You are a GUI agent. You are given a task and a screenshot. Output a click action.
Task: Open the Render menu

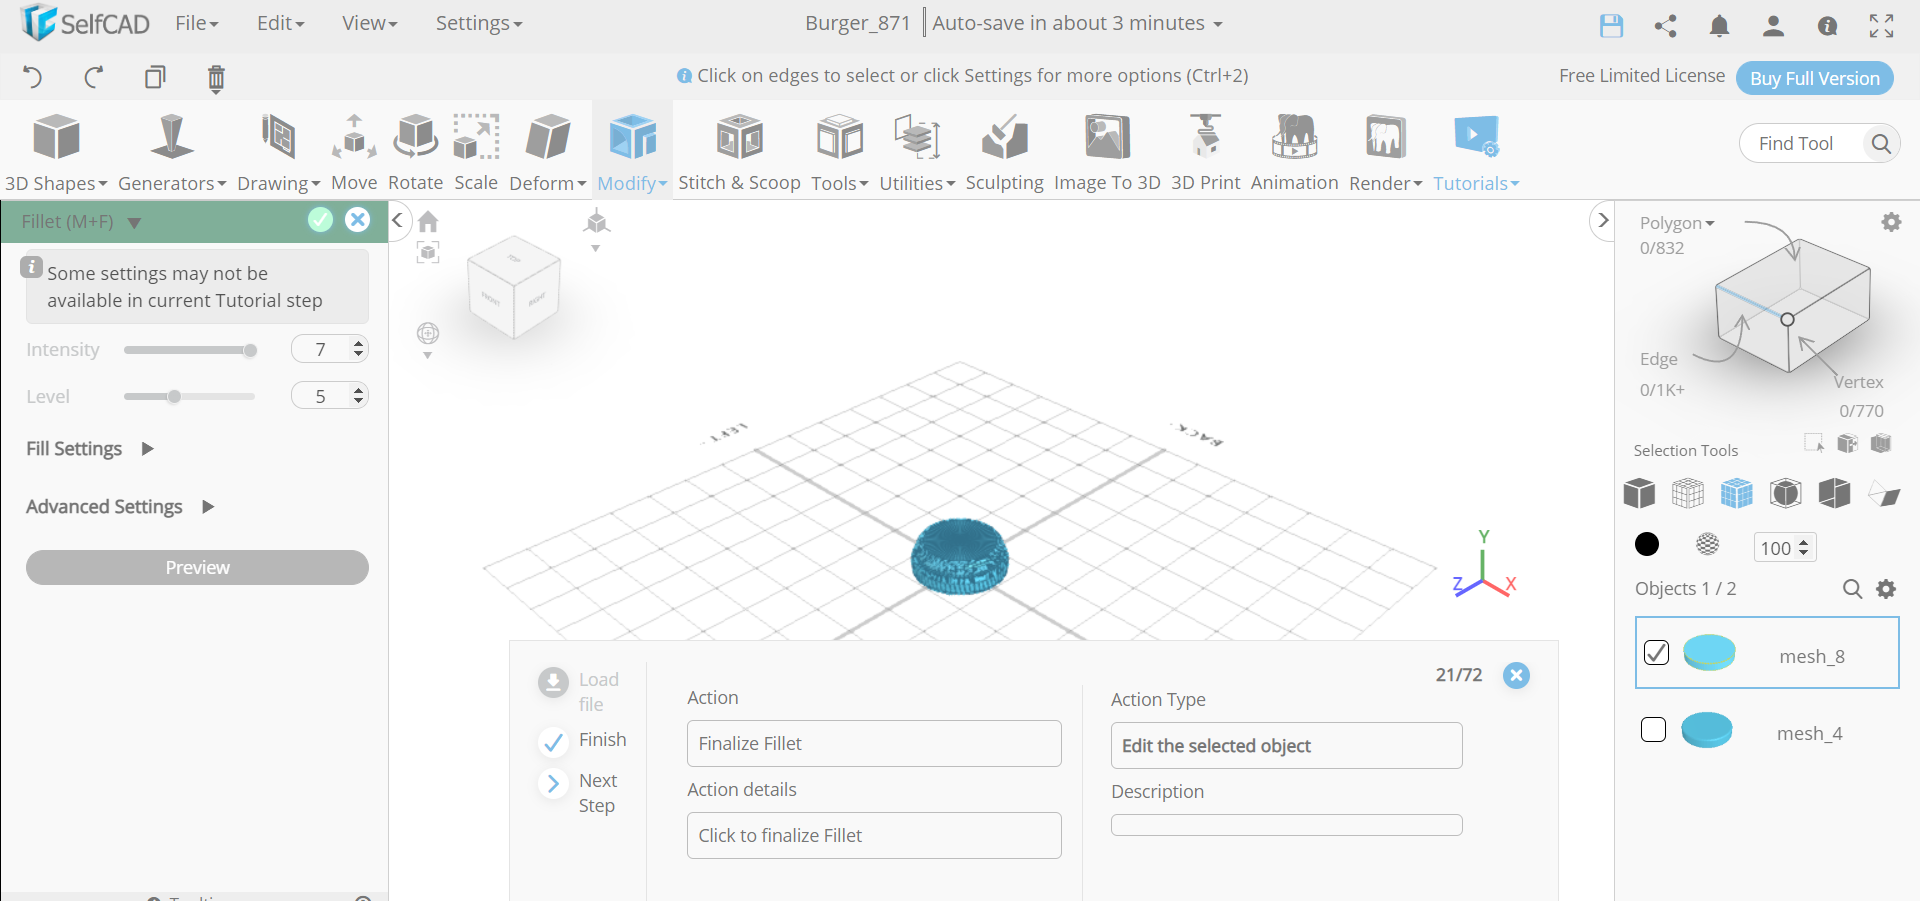pos(1385,153)
